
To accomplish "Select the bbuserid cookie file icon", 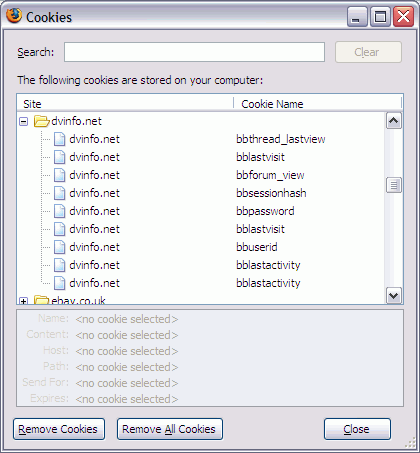I will (x=60, y=247).
